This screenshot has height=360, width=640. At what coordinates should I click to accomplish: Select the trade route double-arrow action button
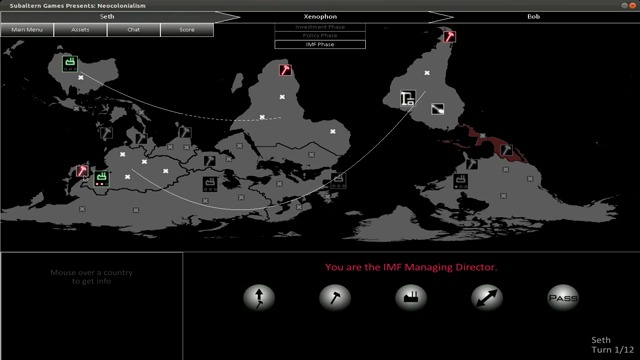[487, 298]
